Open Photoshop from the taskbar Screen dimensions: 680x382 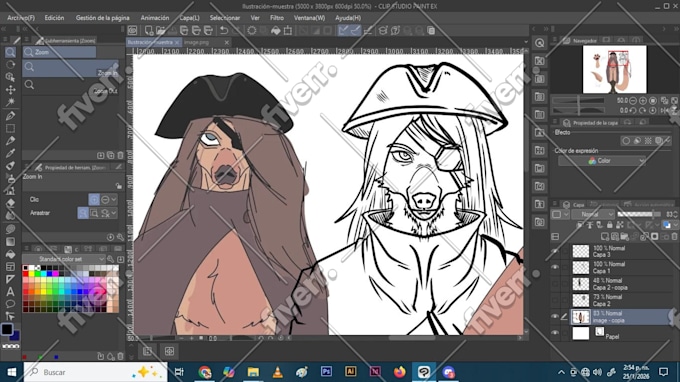(x=326, y=372)
